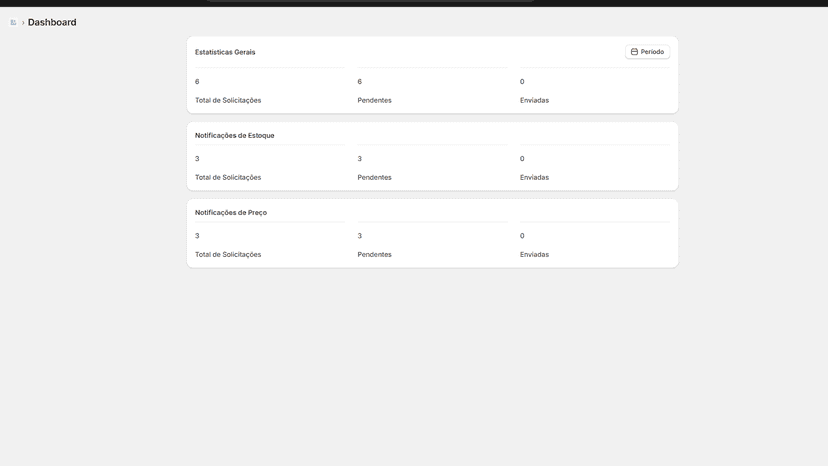Click the app icon in the breadcrumb
Screen dimensions: 828x466
[13, 22]
